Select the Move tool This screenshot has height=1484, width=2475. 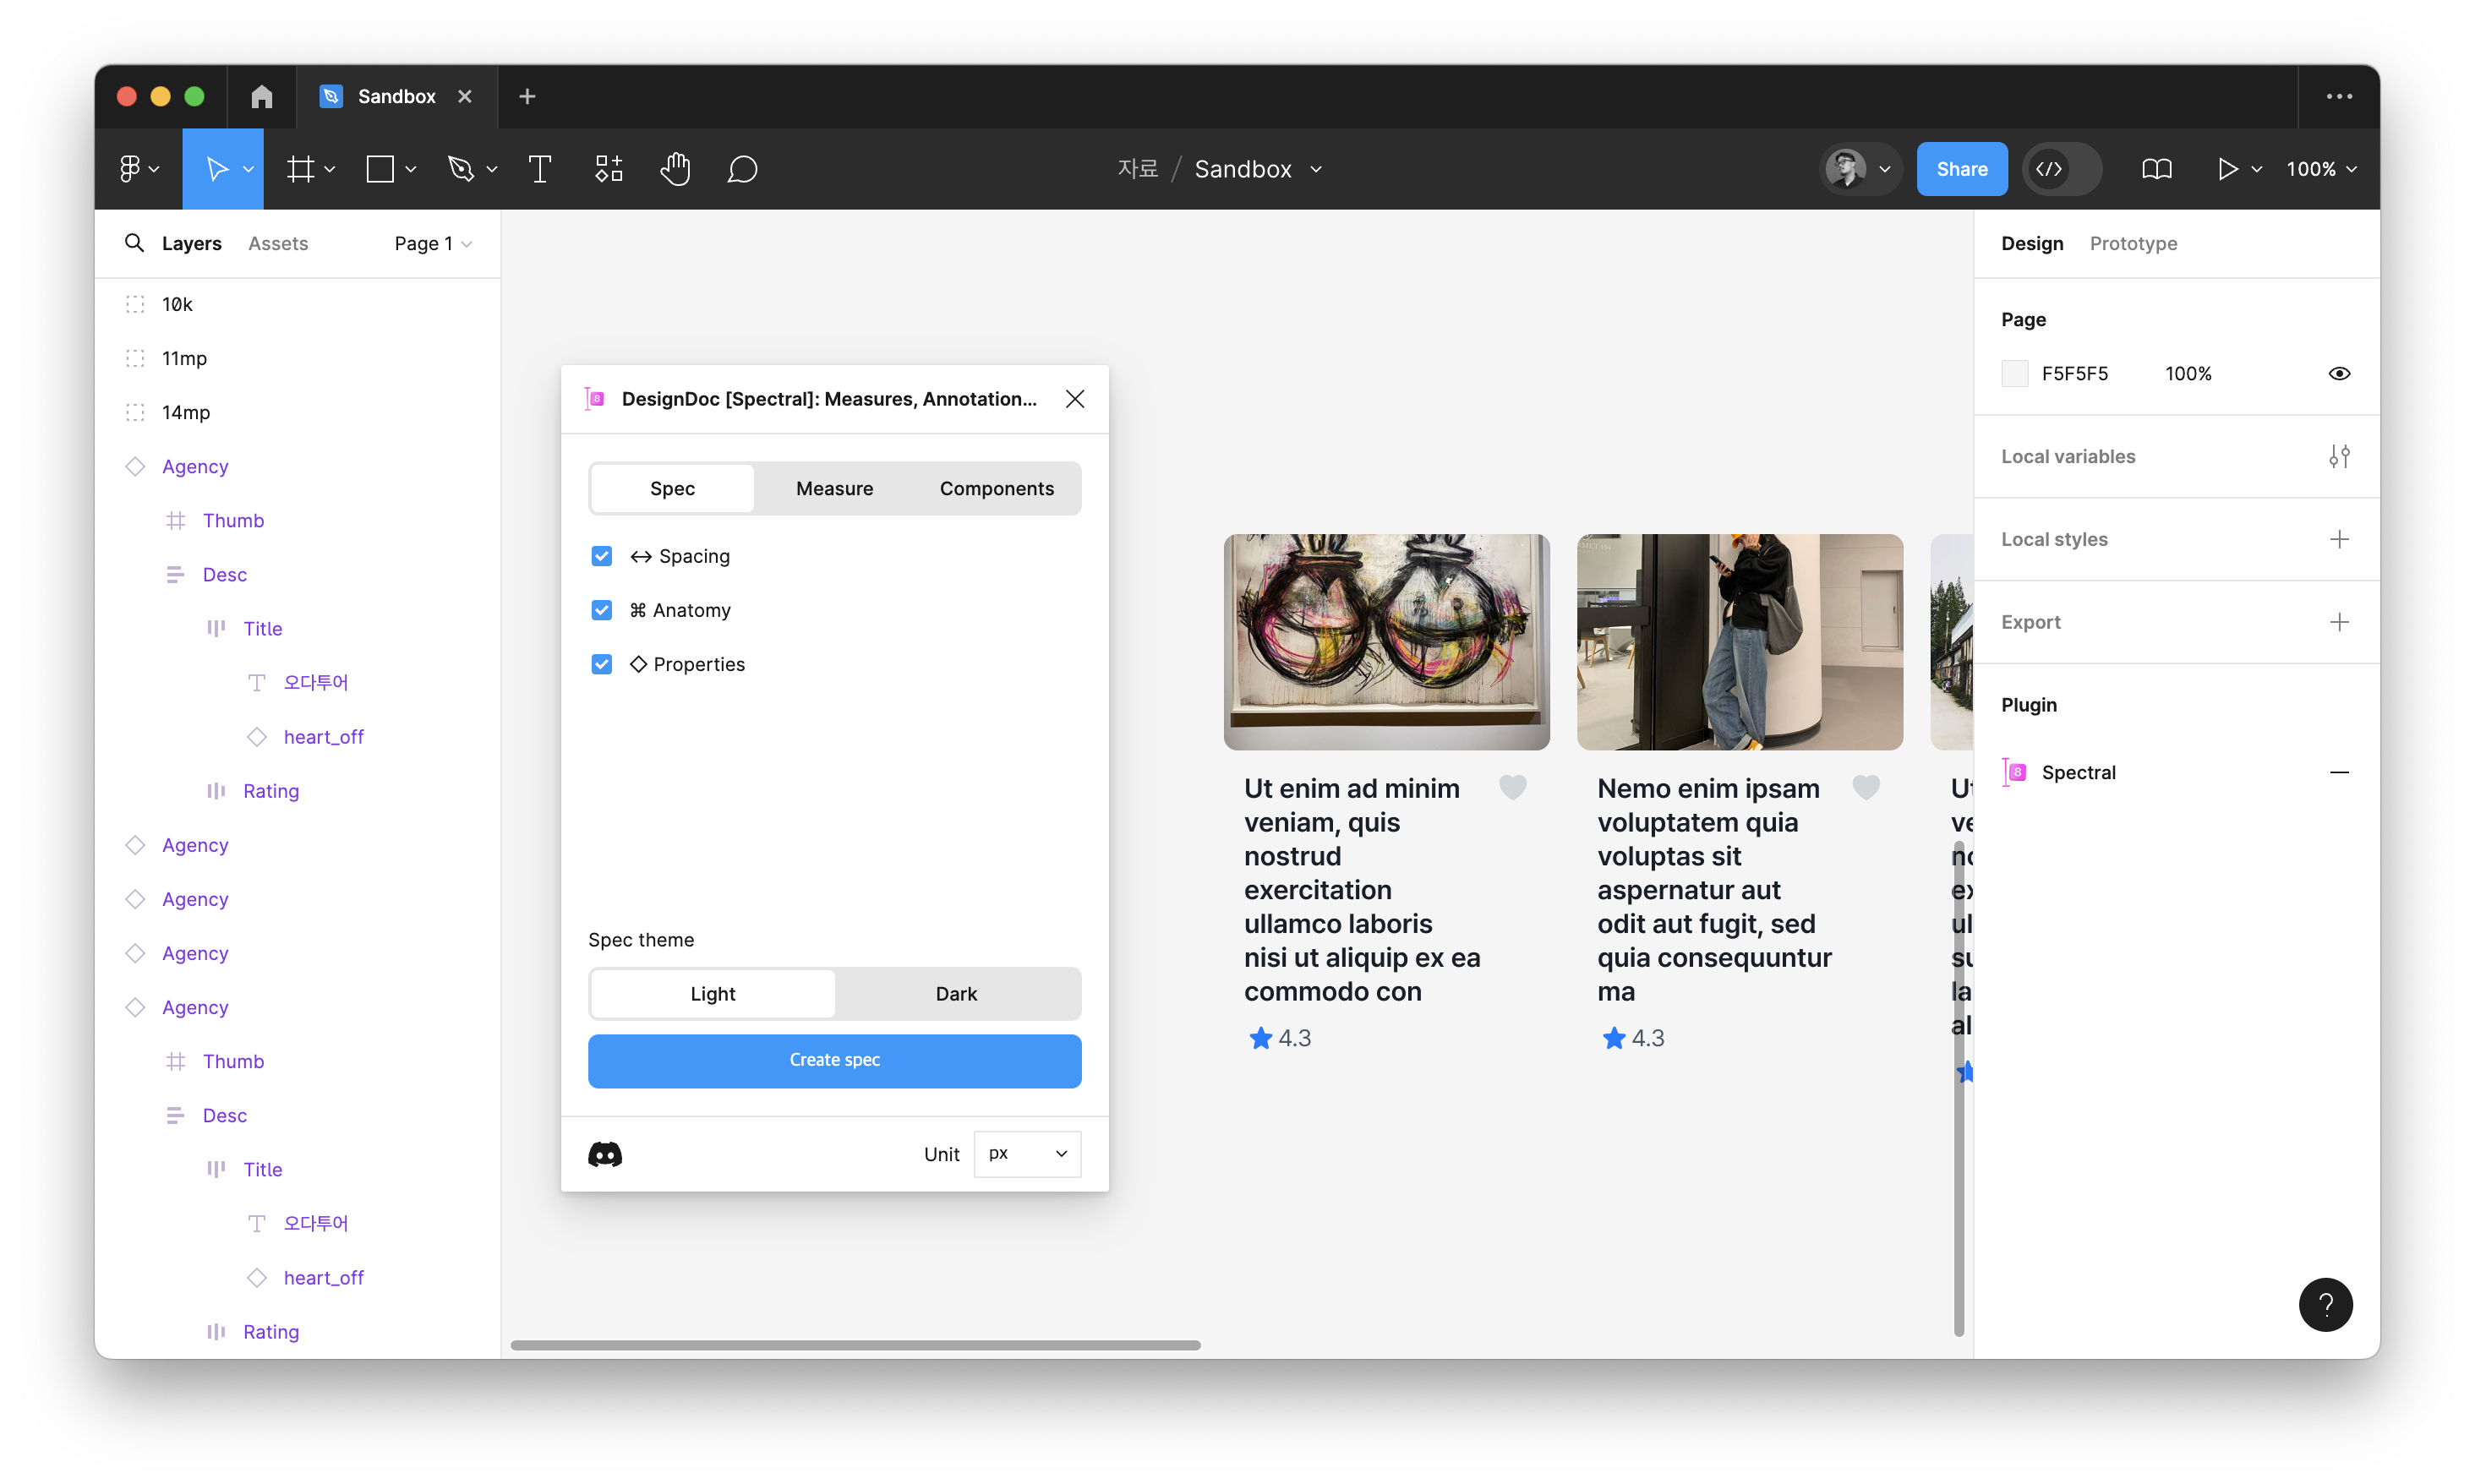click(x=216, y=169)
